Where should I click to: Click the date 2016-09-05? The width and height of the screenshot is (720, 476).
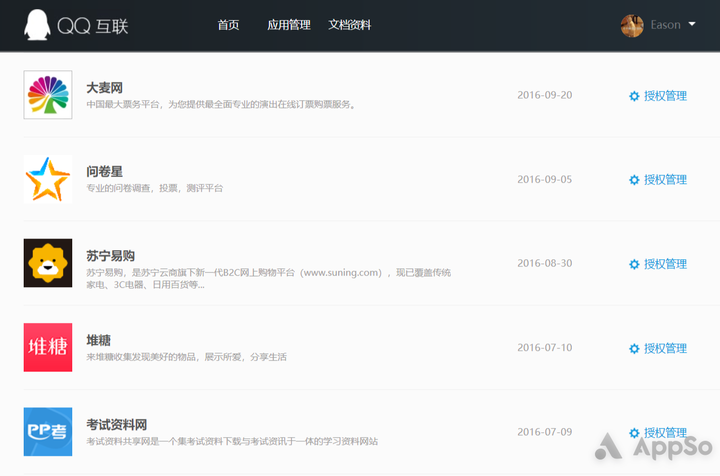tap(545, 179)
